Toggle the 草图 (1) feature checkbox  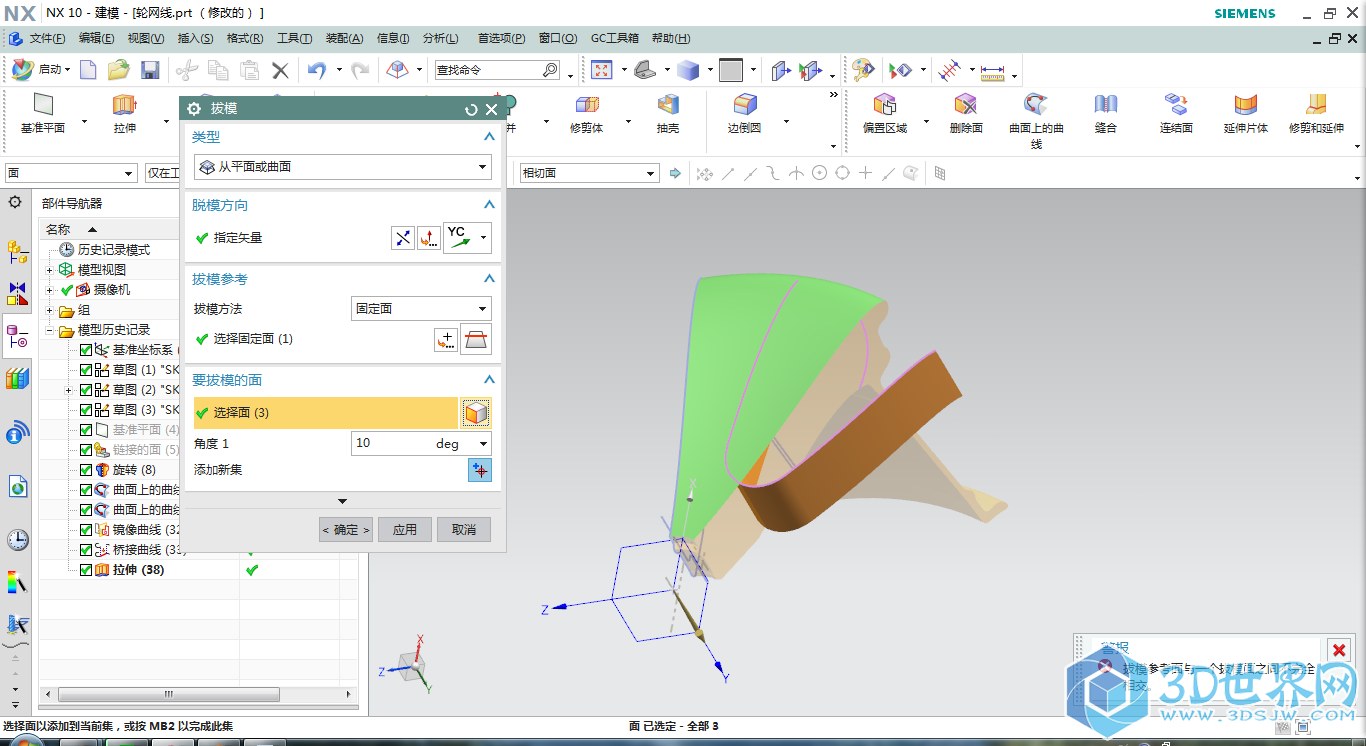tap(86, 370)
